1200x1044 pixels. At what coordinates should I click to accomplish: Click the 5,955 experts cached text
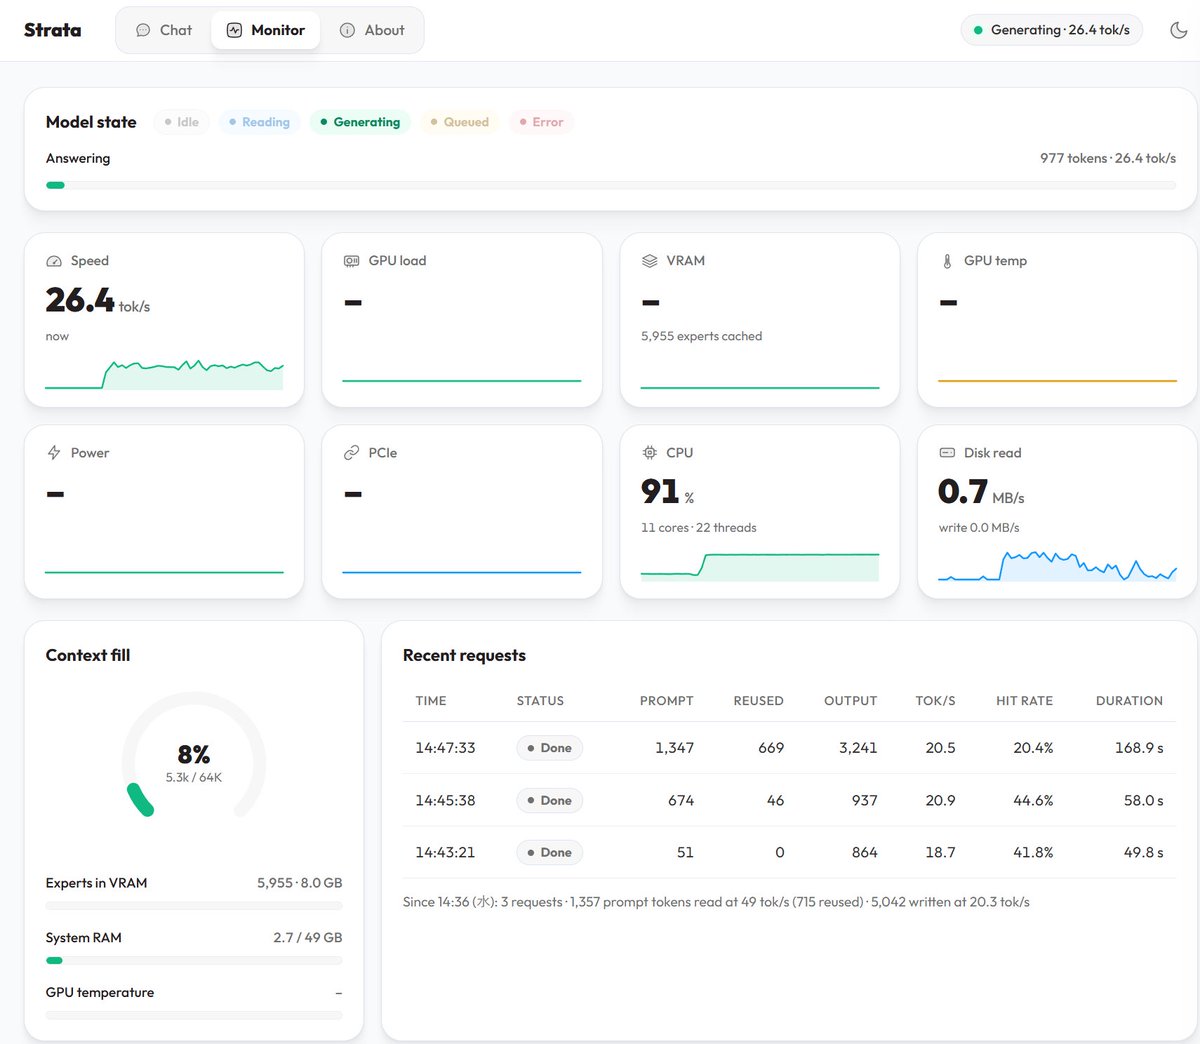(701, 336)
